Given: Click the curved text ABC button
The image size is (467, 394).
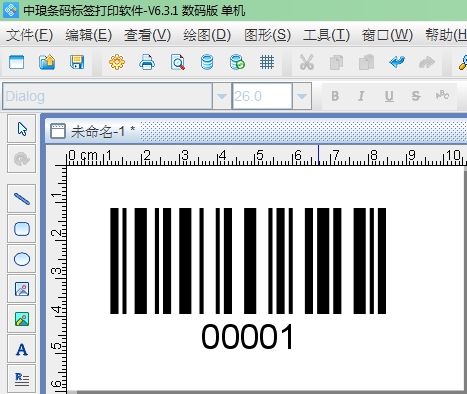Looking at the screenshot, I should 442,96.
